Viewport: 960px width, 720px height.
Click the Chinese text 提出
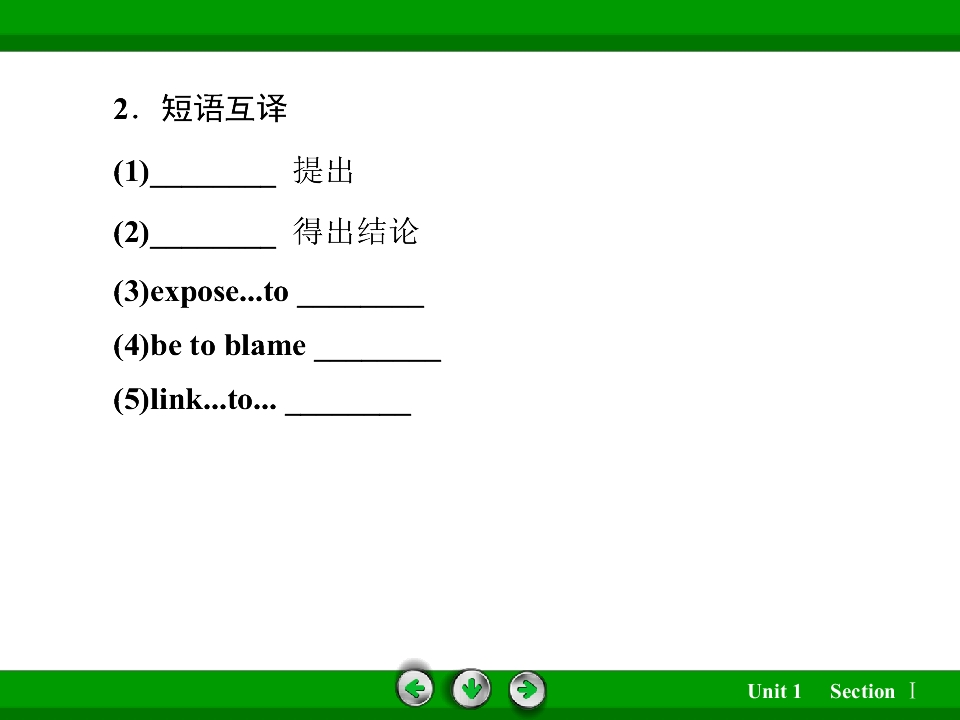click(x=323, y=170)
